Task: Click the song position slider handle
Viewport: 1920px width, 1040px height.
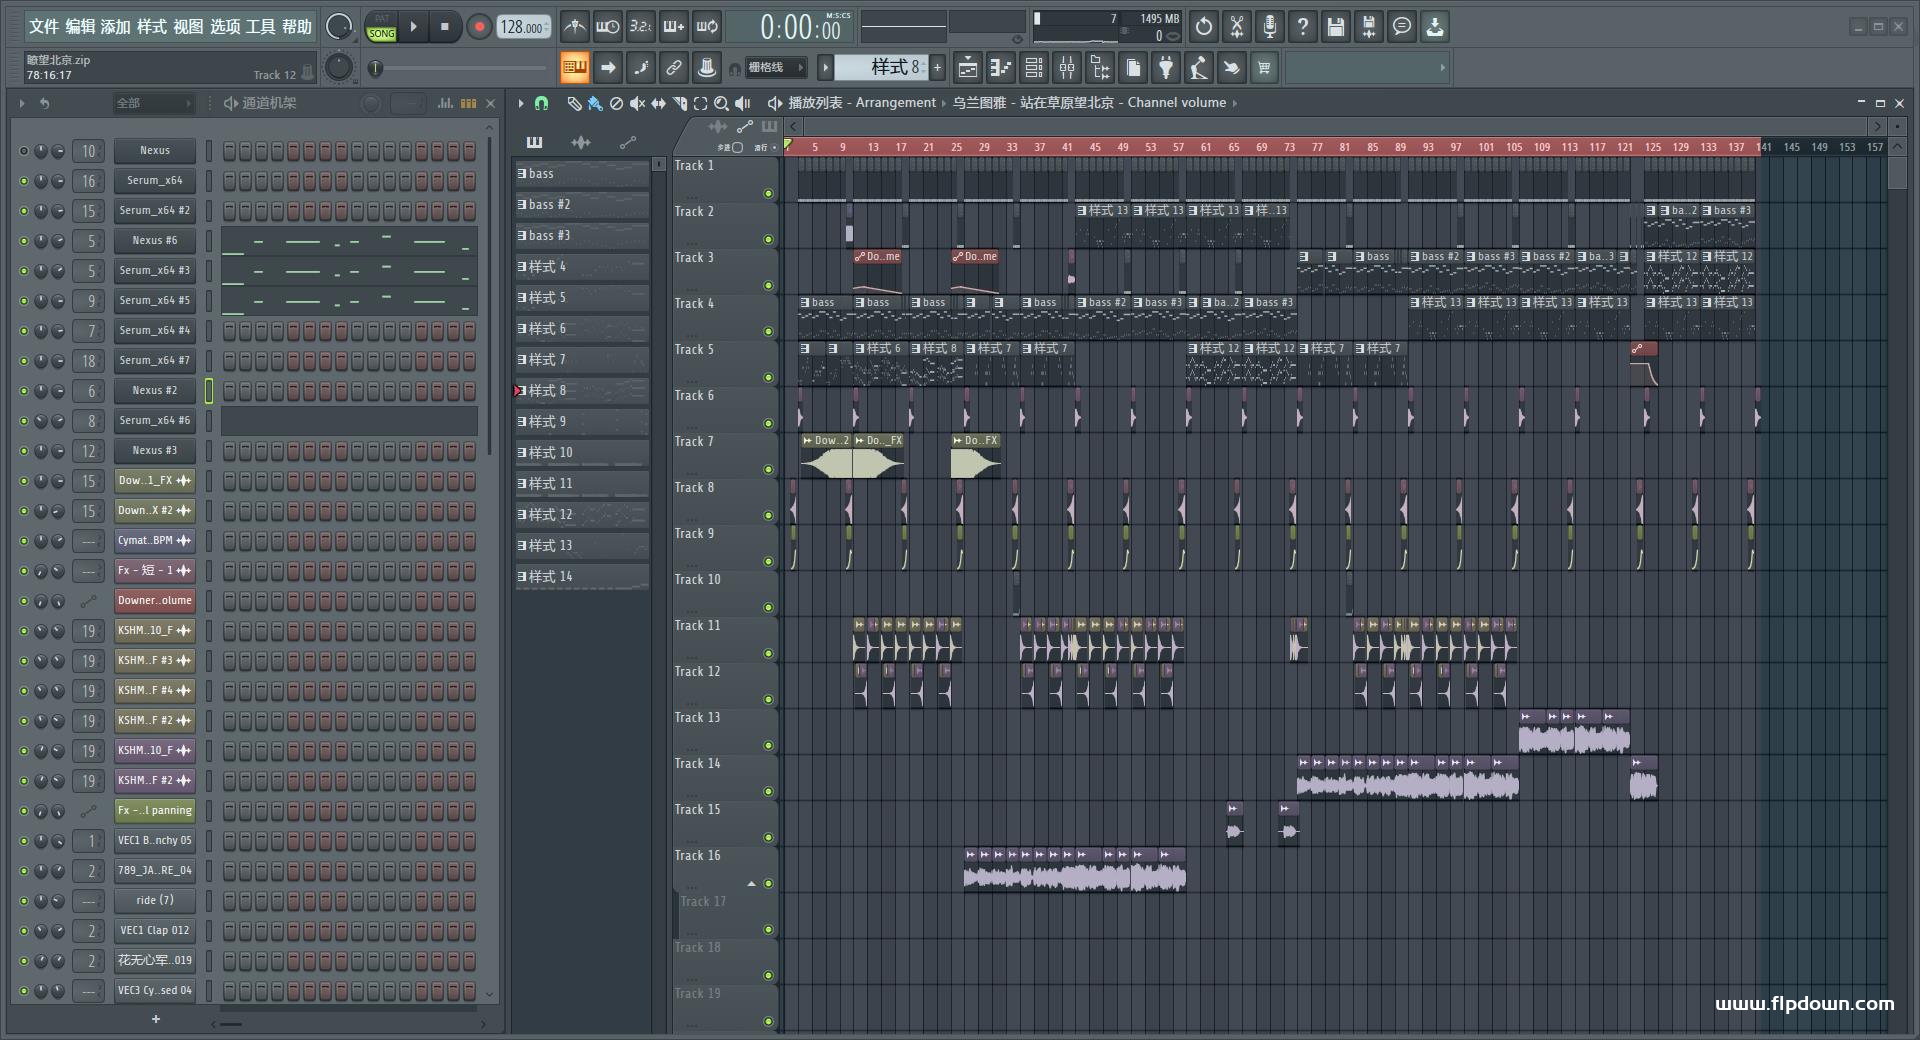Action: click(376, 68)
